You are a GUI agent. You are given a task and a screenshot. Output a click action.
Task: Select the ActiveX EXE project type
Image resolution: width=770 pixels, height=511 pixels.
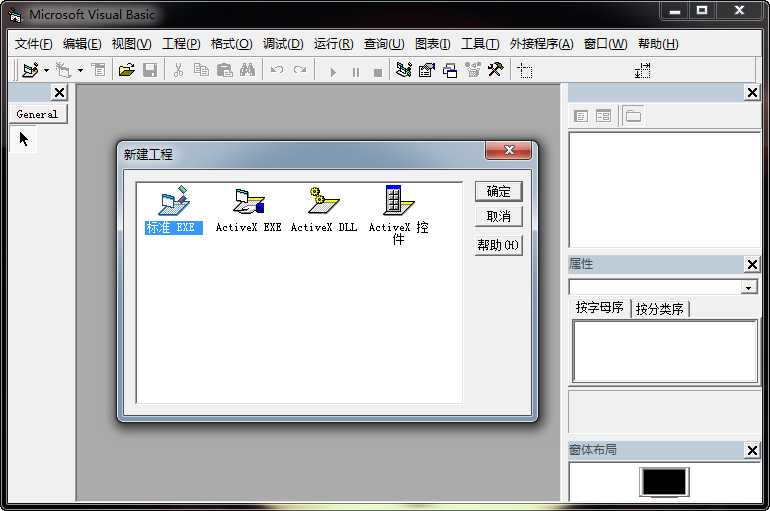248,210
